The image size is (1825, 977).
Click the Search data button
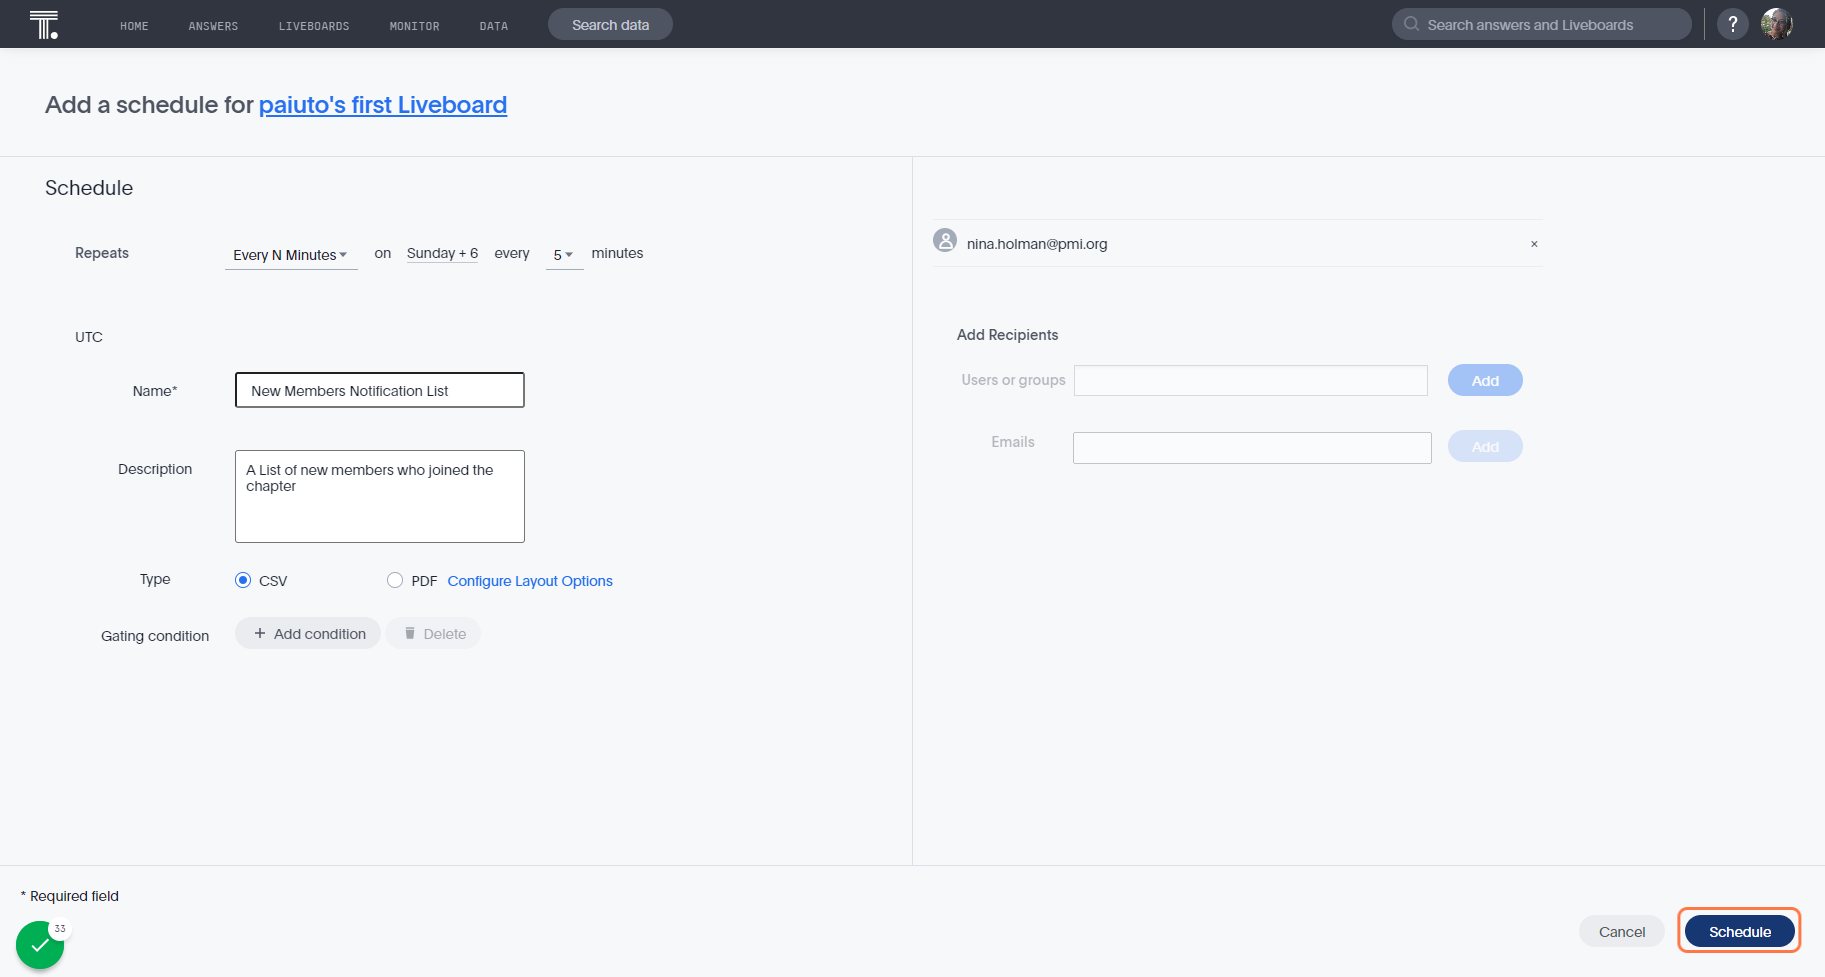[x=610, y=24]
